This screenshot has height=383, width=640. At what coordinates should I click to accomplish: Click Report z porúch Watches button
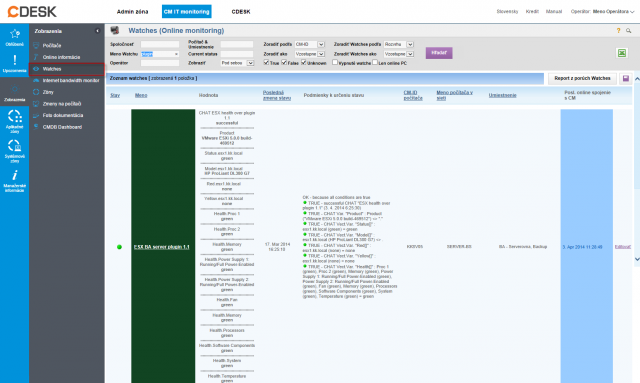pyautogui.click(x=582, y=78)
